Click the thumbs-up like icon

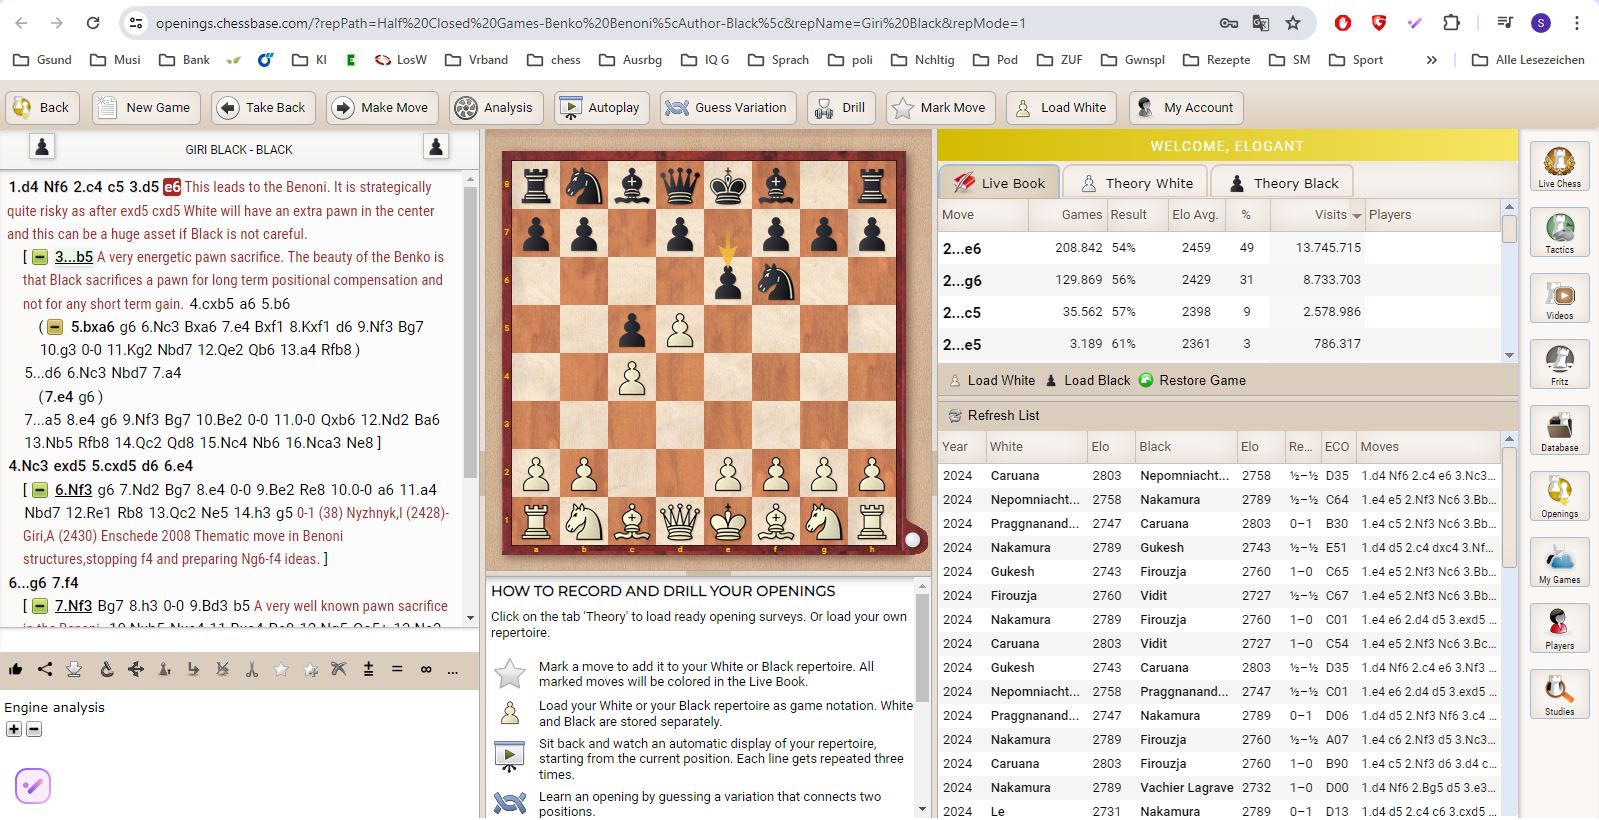(x=16, y=669)
